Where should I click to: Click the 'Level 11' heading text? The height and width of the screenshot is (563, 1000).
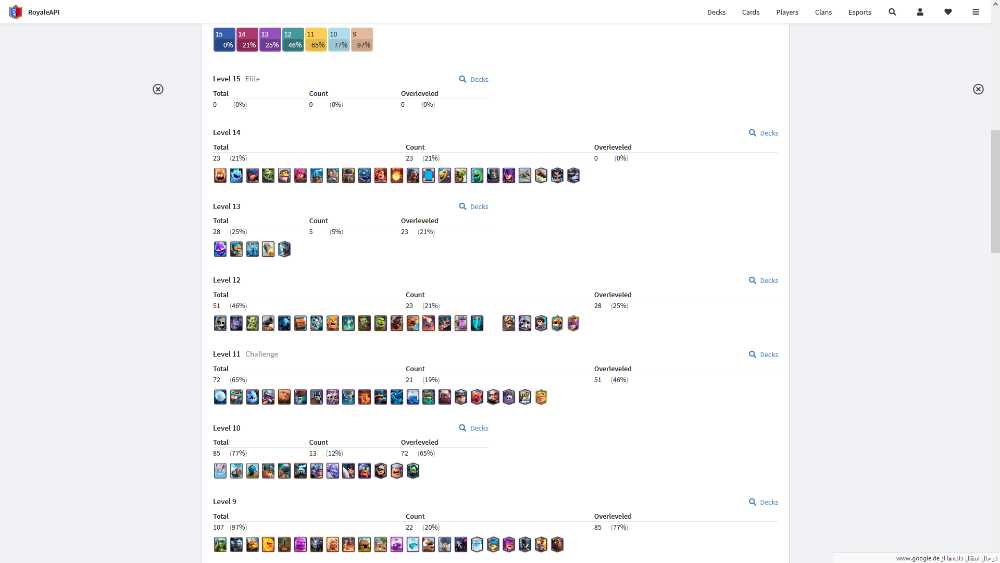tap(226, 354)
